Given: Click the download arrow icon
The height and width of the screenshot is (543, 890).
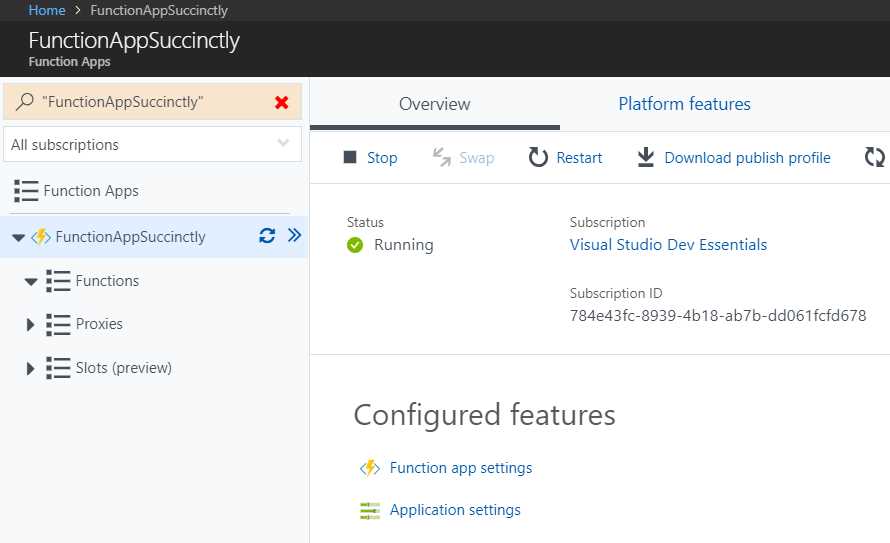Looking at the screenshot, I should 645,157.
